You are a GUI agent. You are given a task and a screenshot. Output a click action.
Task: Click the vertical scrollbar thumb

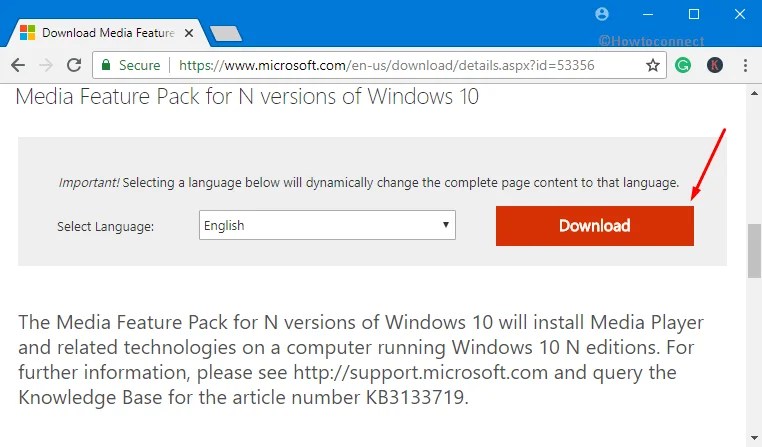[754, 251]
